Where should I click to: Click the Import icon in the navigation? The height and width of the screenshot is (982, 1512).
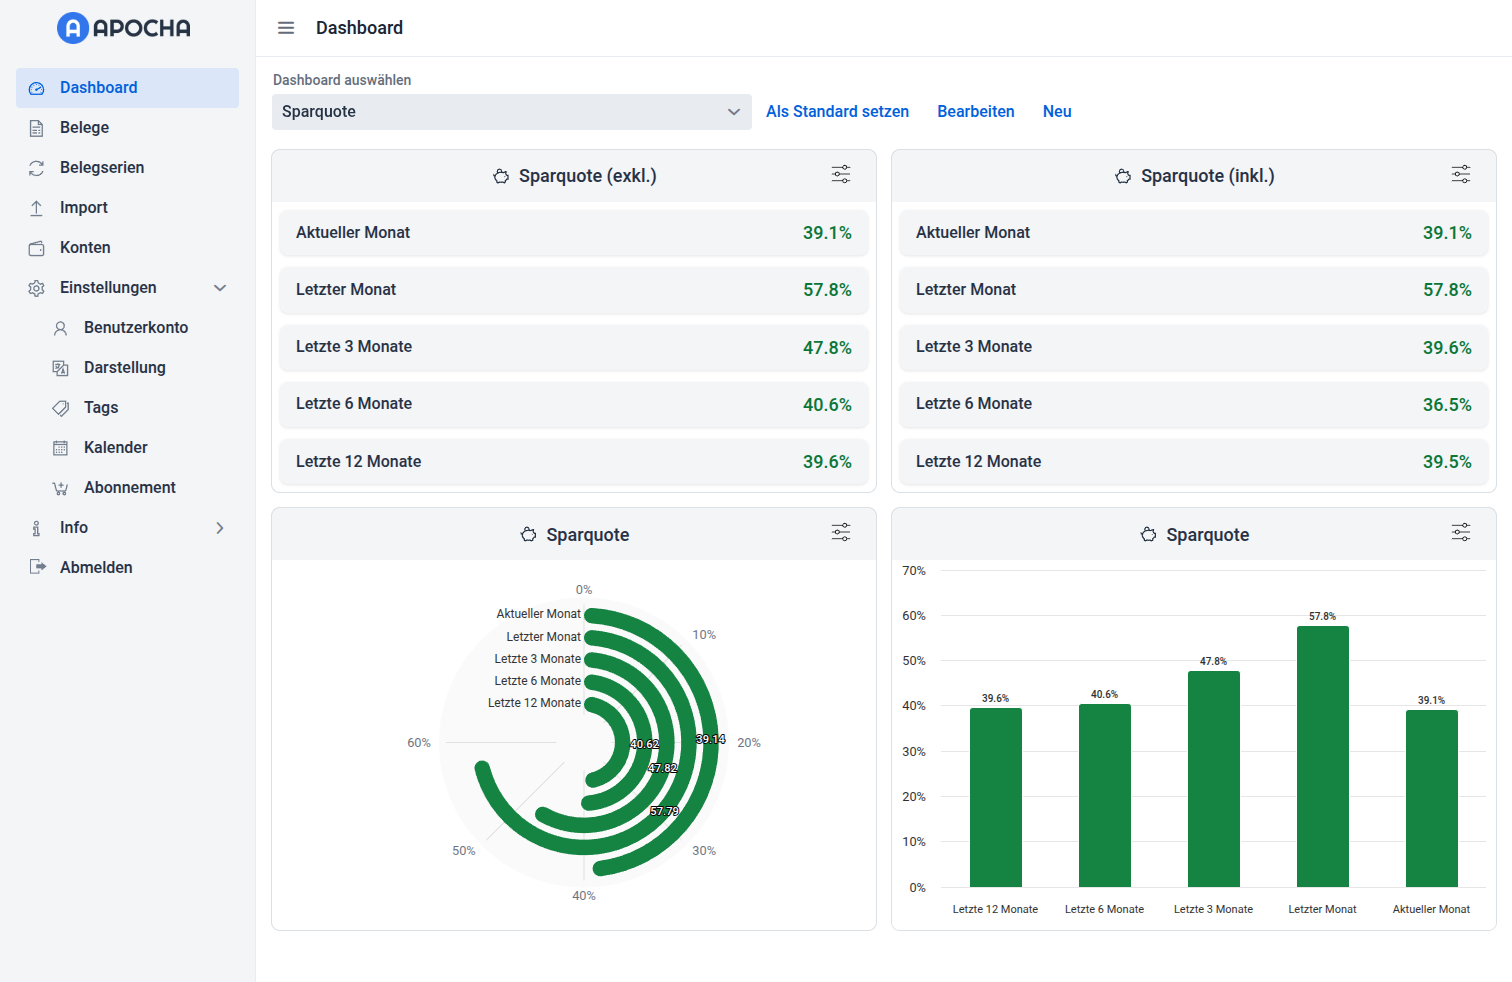(36, 207)
